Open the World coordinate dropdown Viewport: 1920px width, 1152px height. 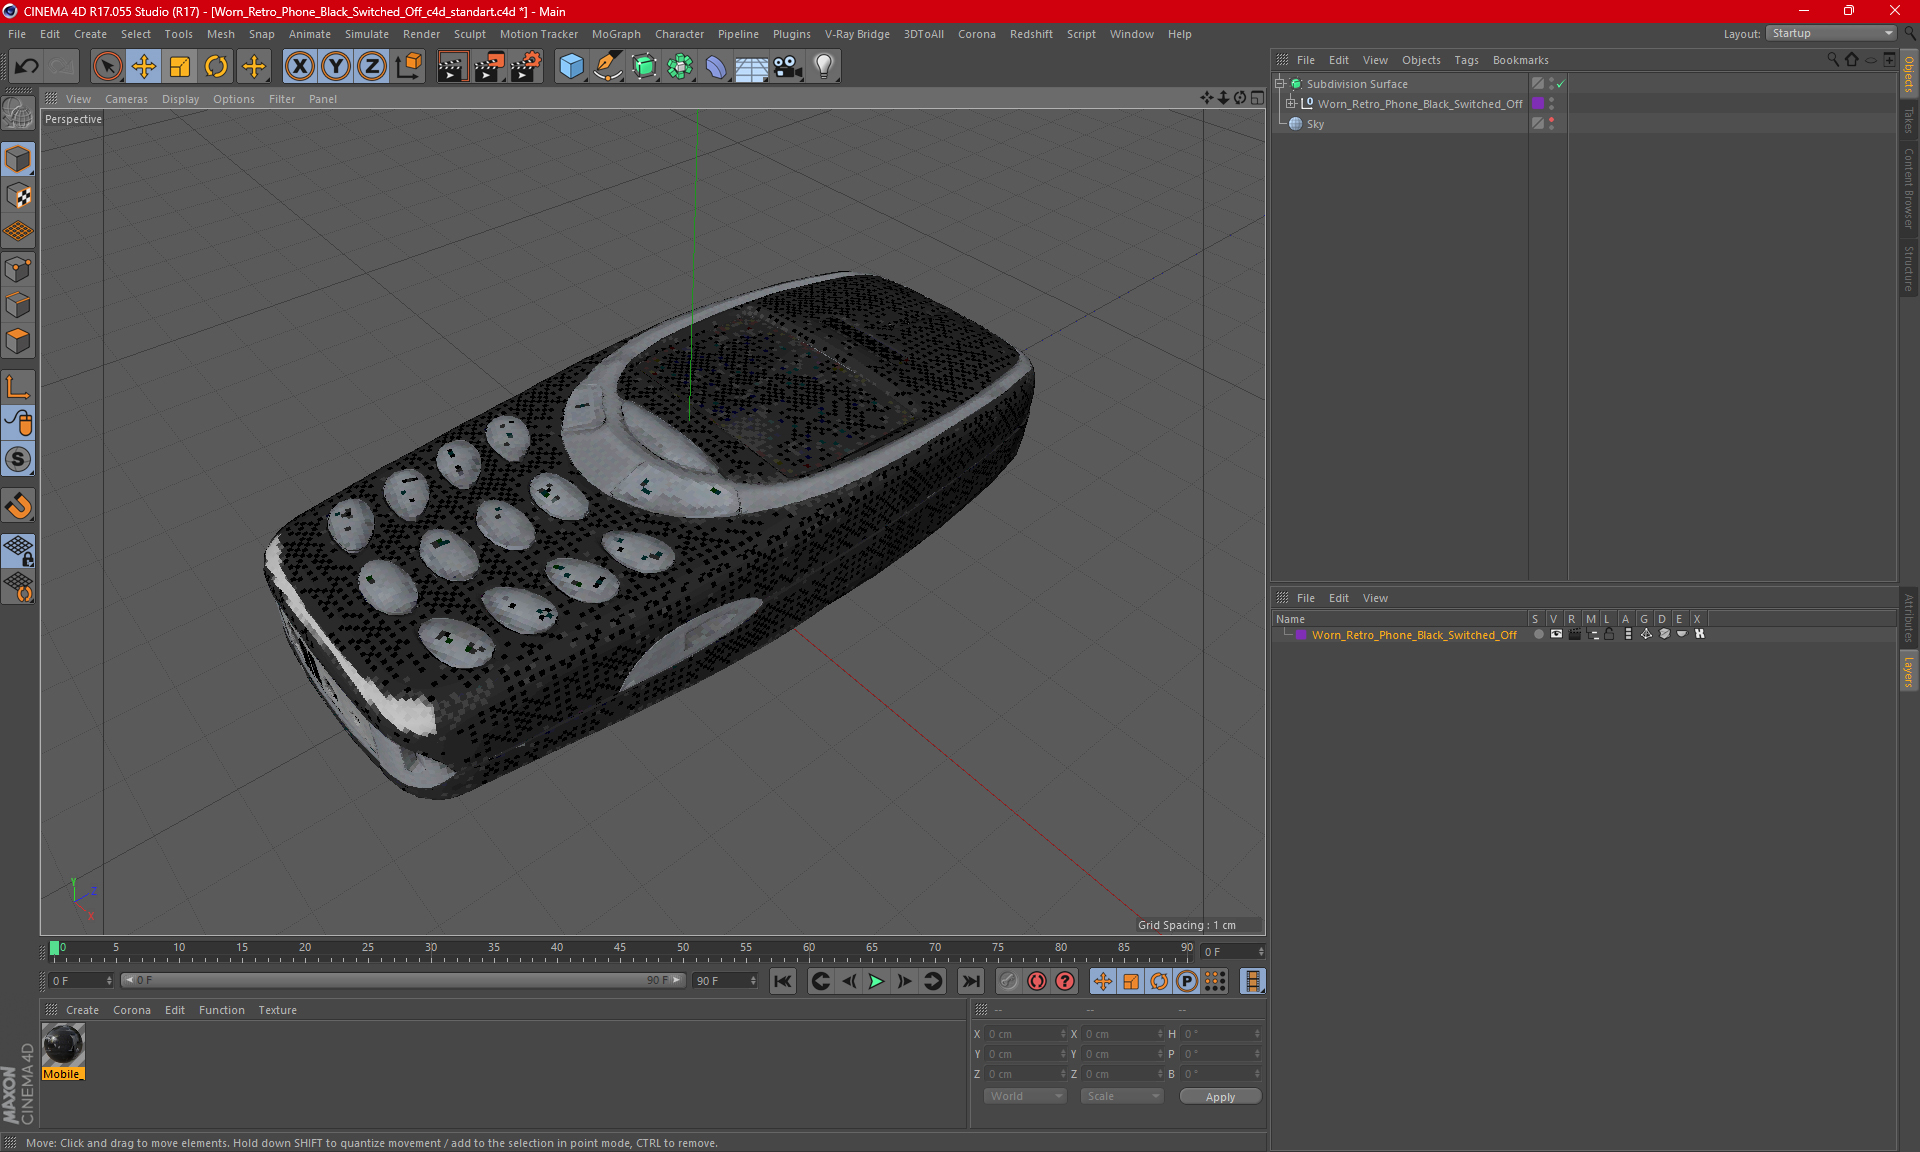[x=1025, y=1096]
